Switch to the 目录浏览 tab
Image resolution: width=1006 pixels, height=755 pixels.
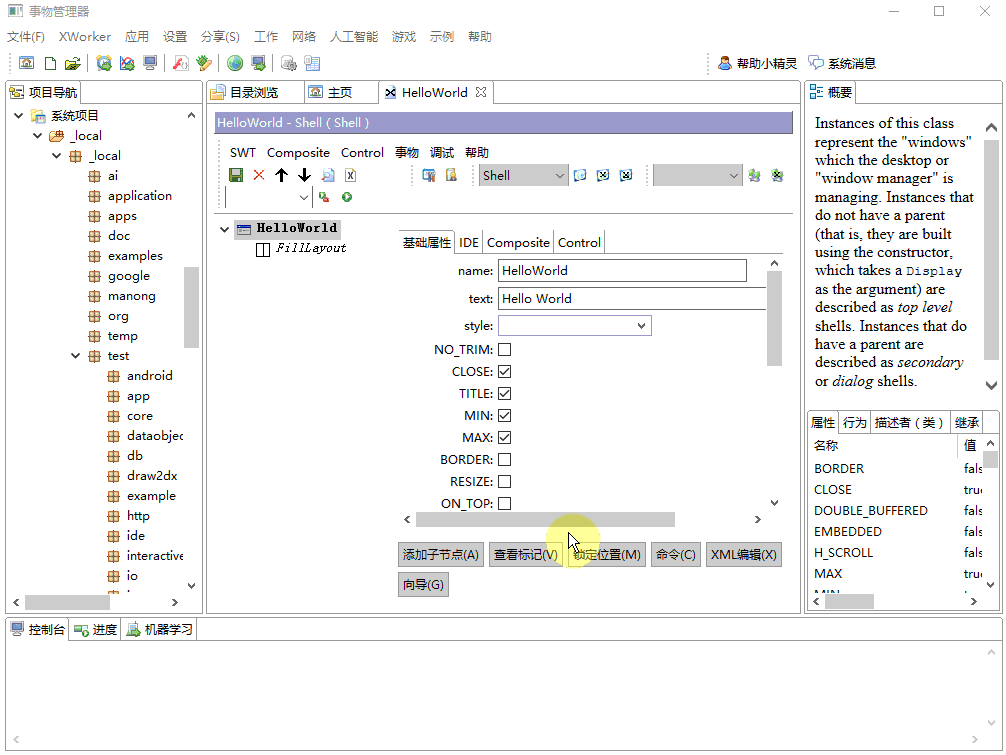point(254,92)
